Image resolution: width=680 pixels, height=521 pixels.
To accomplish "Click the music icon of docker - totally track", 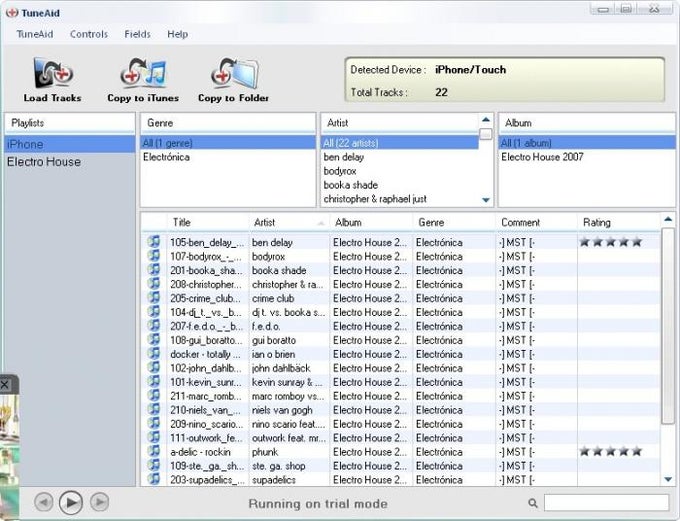I will tap(154, 354).
